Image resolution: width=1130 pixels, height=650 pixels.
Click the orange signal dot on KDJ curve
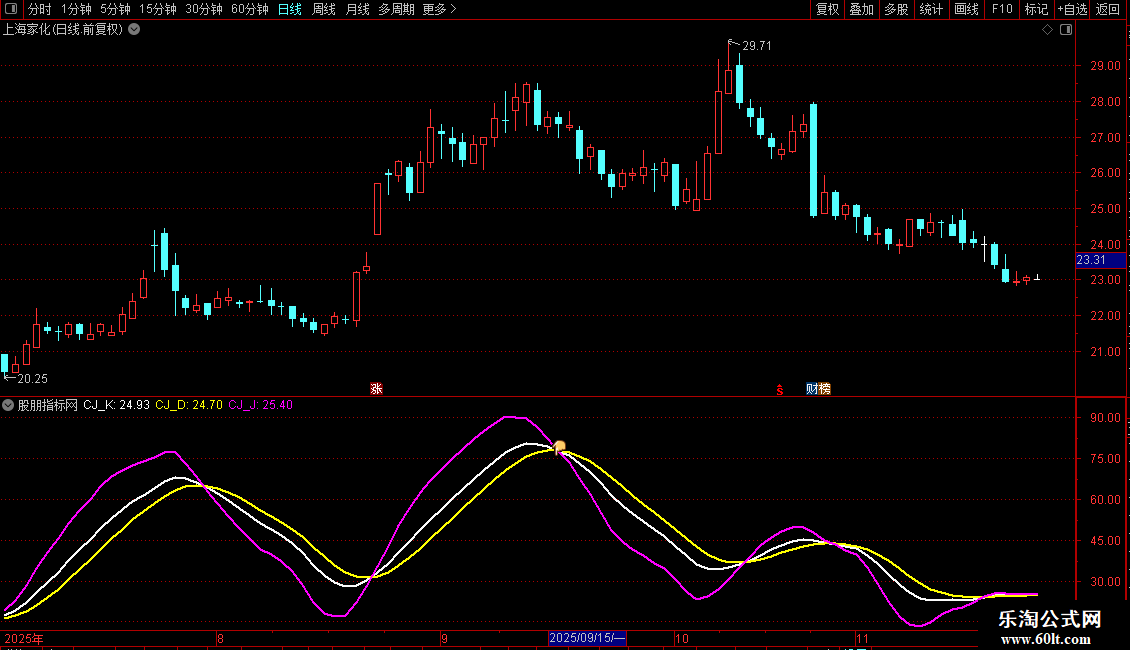[x=560, y=447]
